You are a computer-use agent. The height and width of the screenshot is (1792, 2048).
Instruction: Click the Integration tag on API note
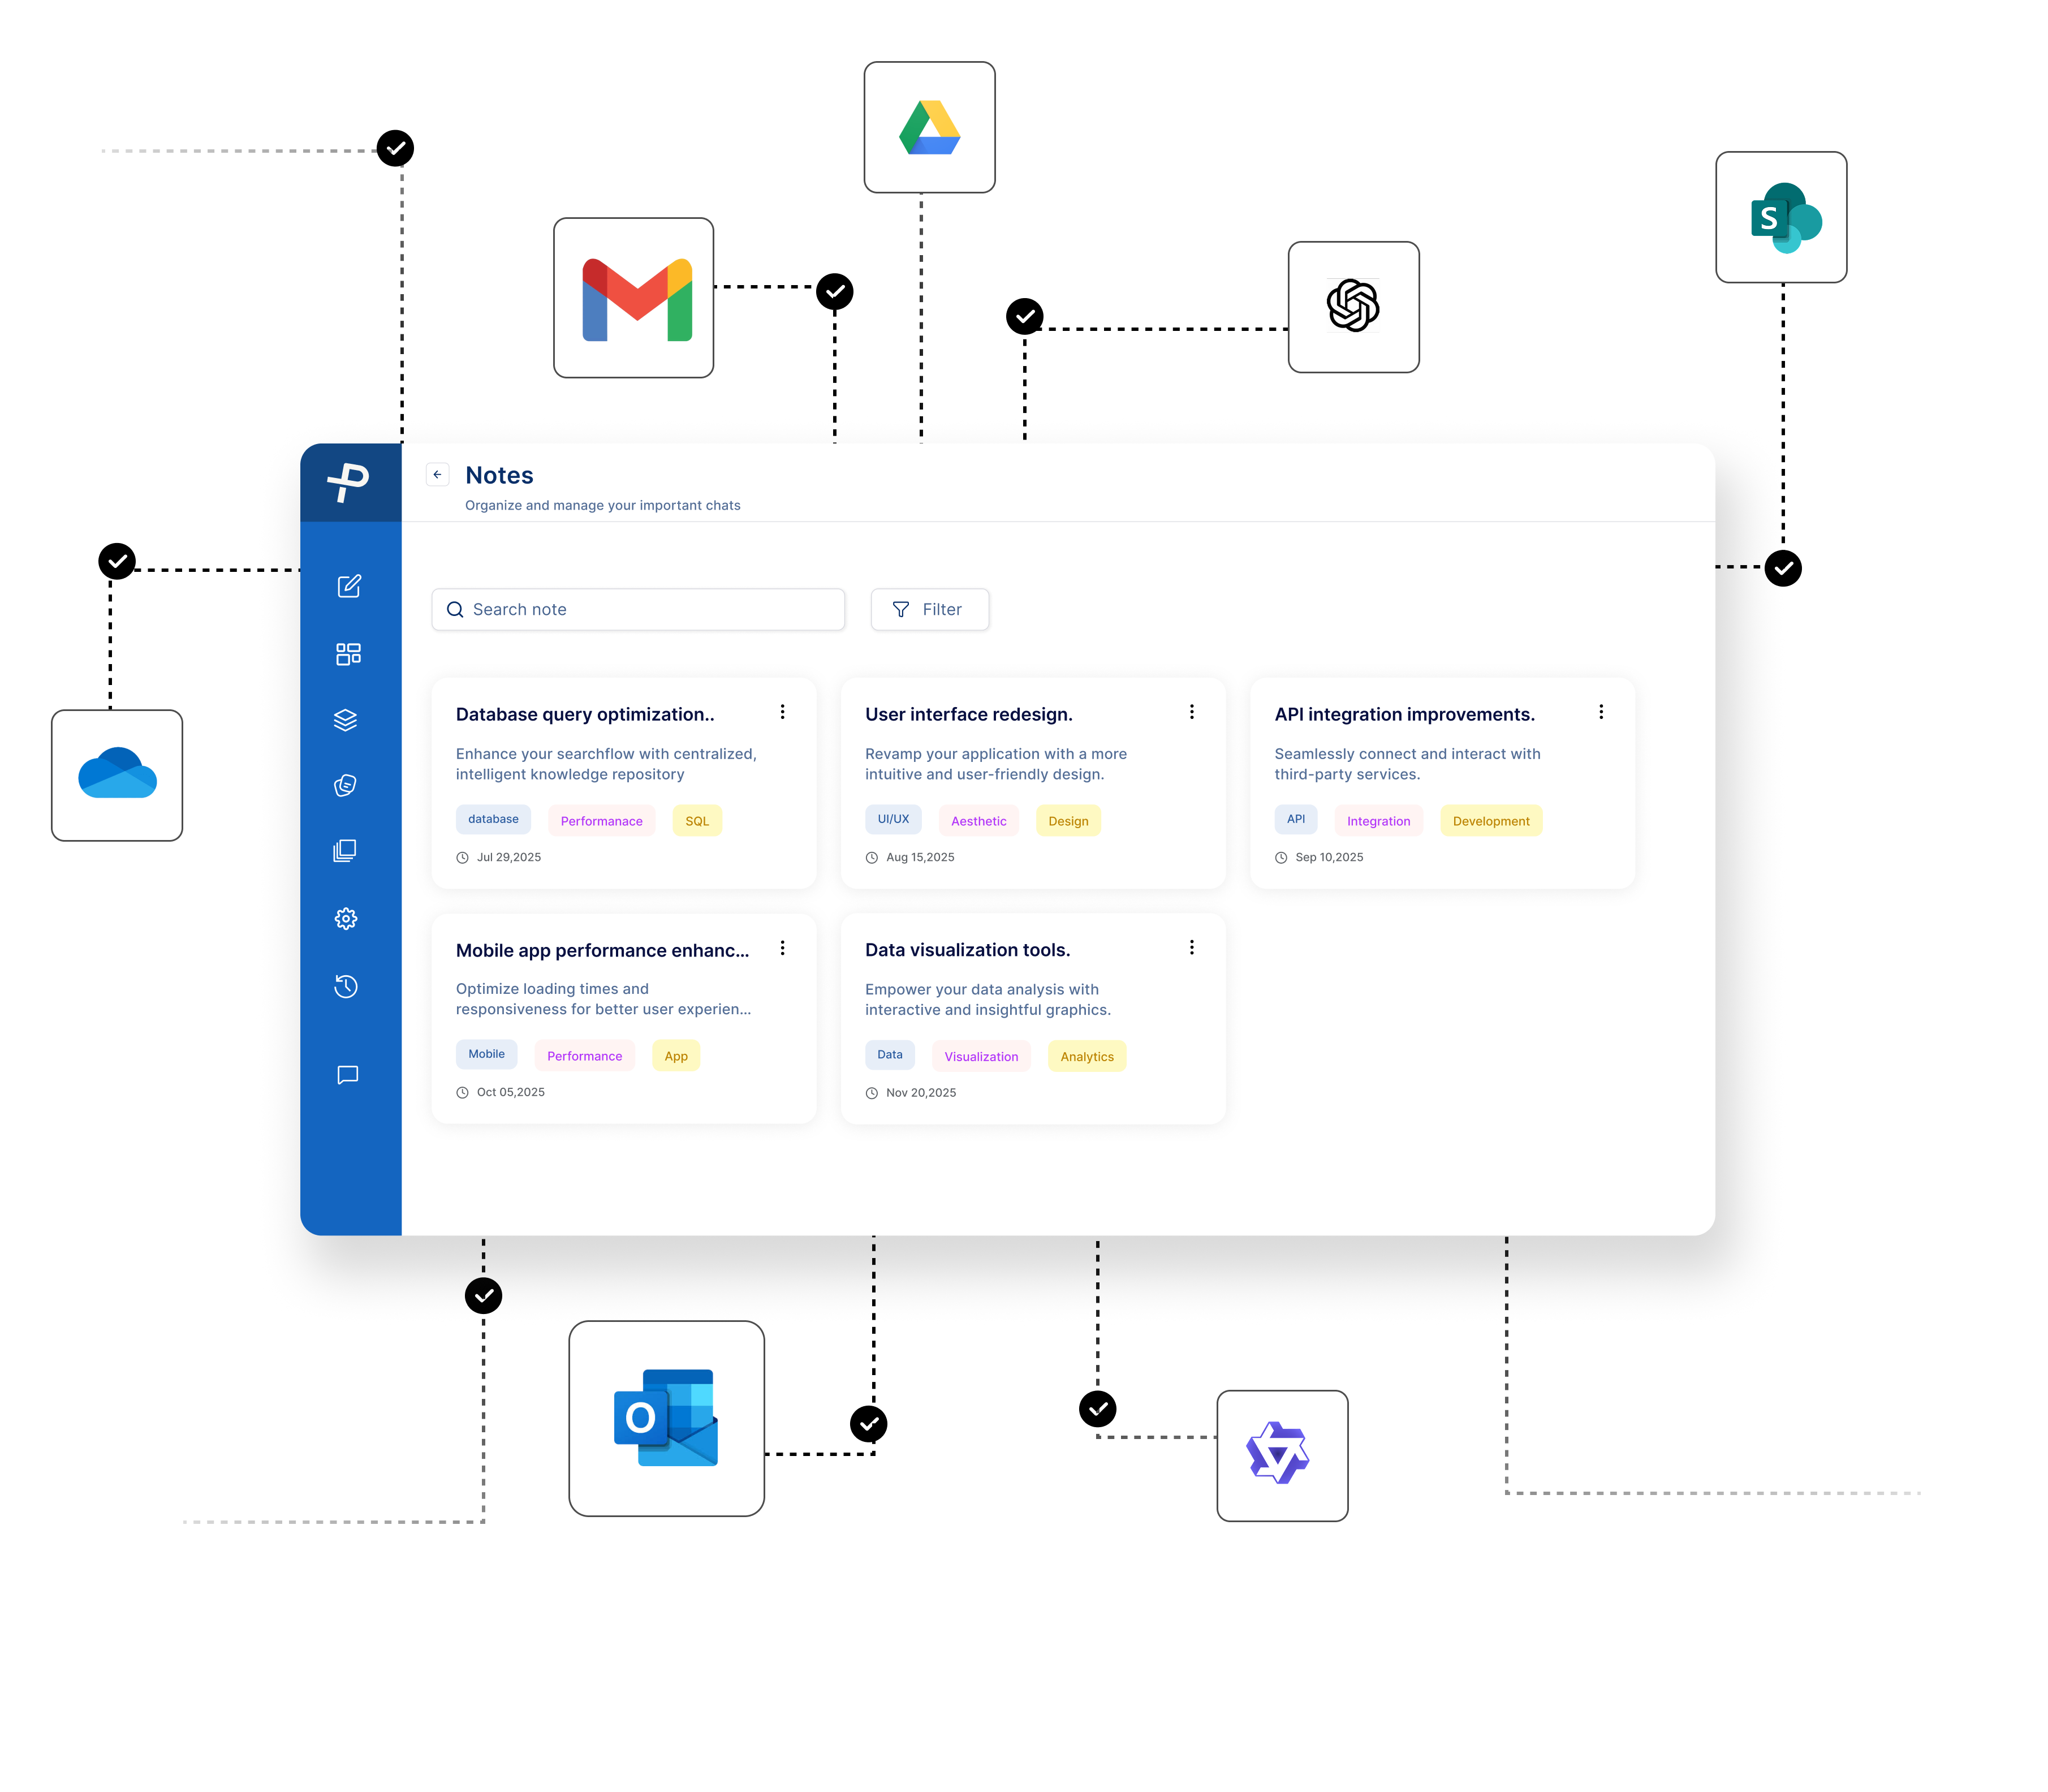(1378, 820)
